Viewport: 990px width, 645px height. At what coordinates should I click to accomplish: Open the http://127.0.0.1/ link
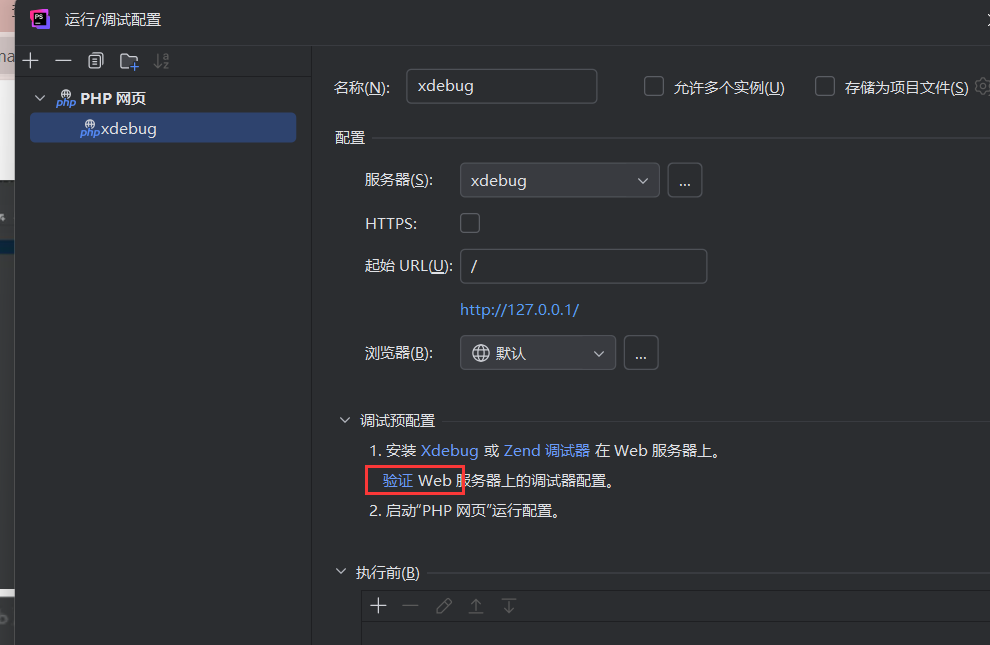(x=519, y=309)
